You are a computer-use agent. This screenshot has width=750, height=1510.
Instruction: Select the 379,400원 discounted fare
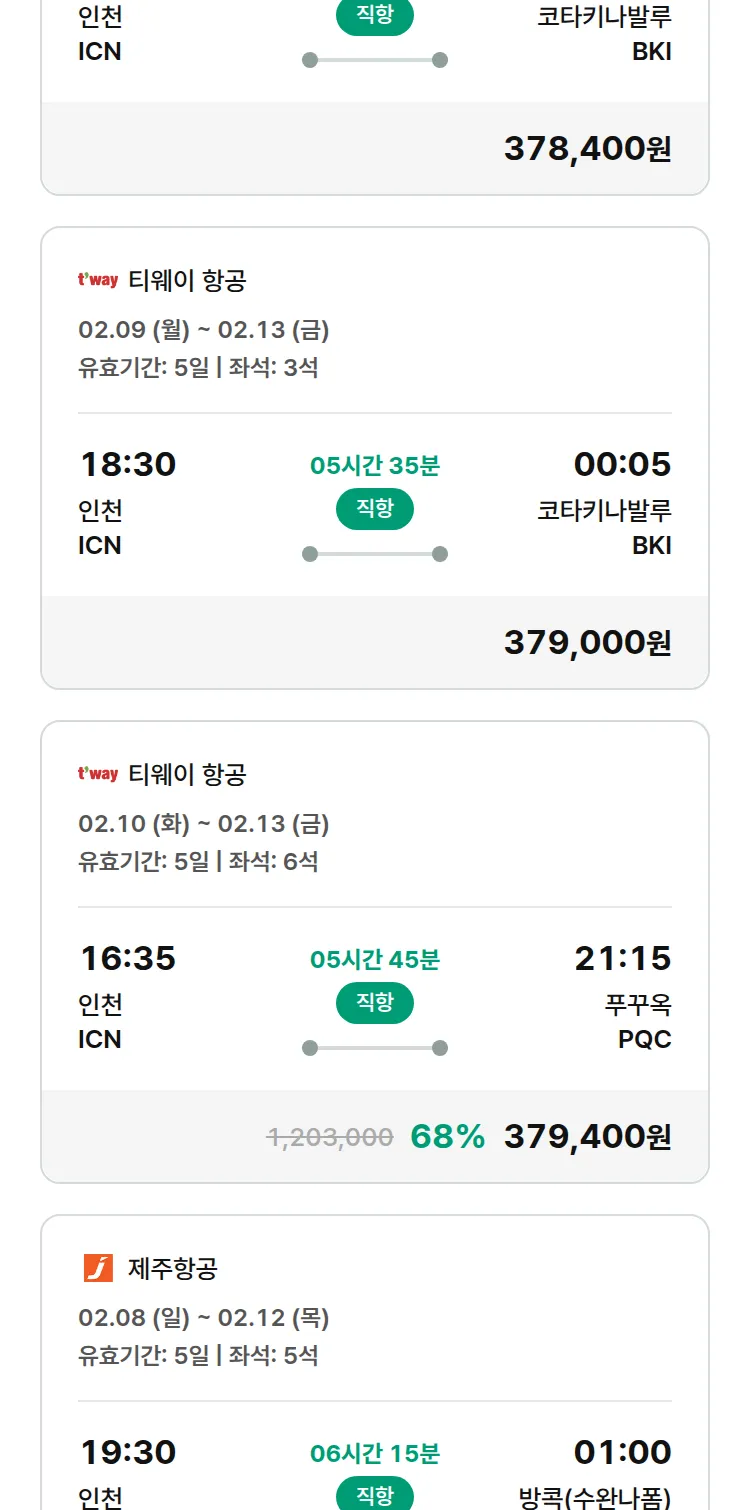click(587, 1136)
